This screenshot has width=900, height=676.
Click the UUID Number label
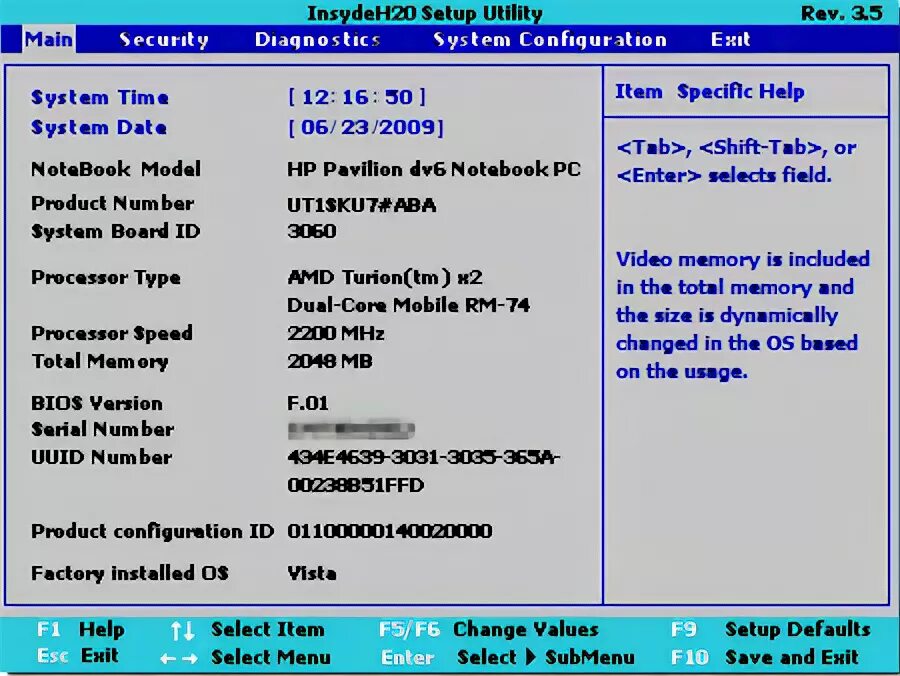click(x=101, y=457)
